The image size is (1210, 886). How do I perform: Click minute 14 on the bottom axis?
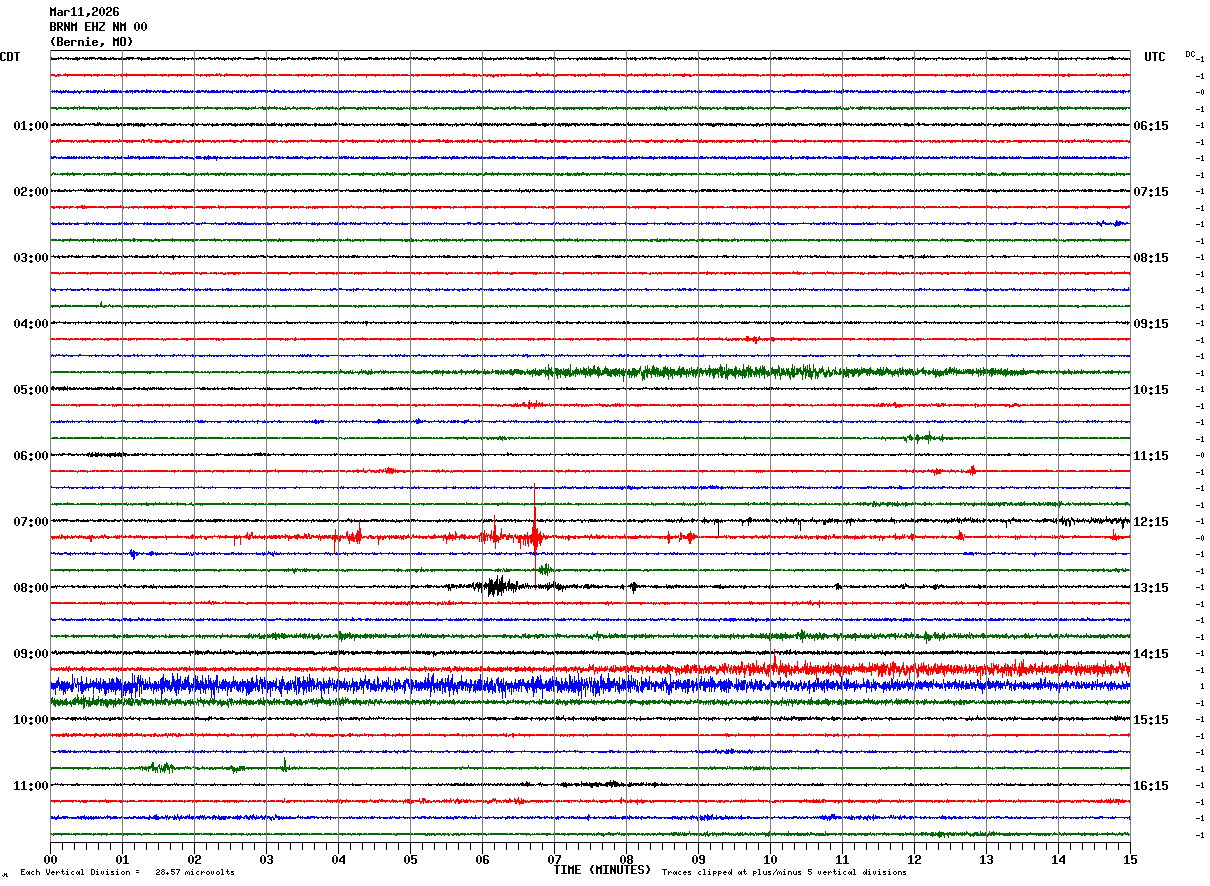click(x=1058, y=859)
